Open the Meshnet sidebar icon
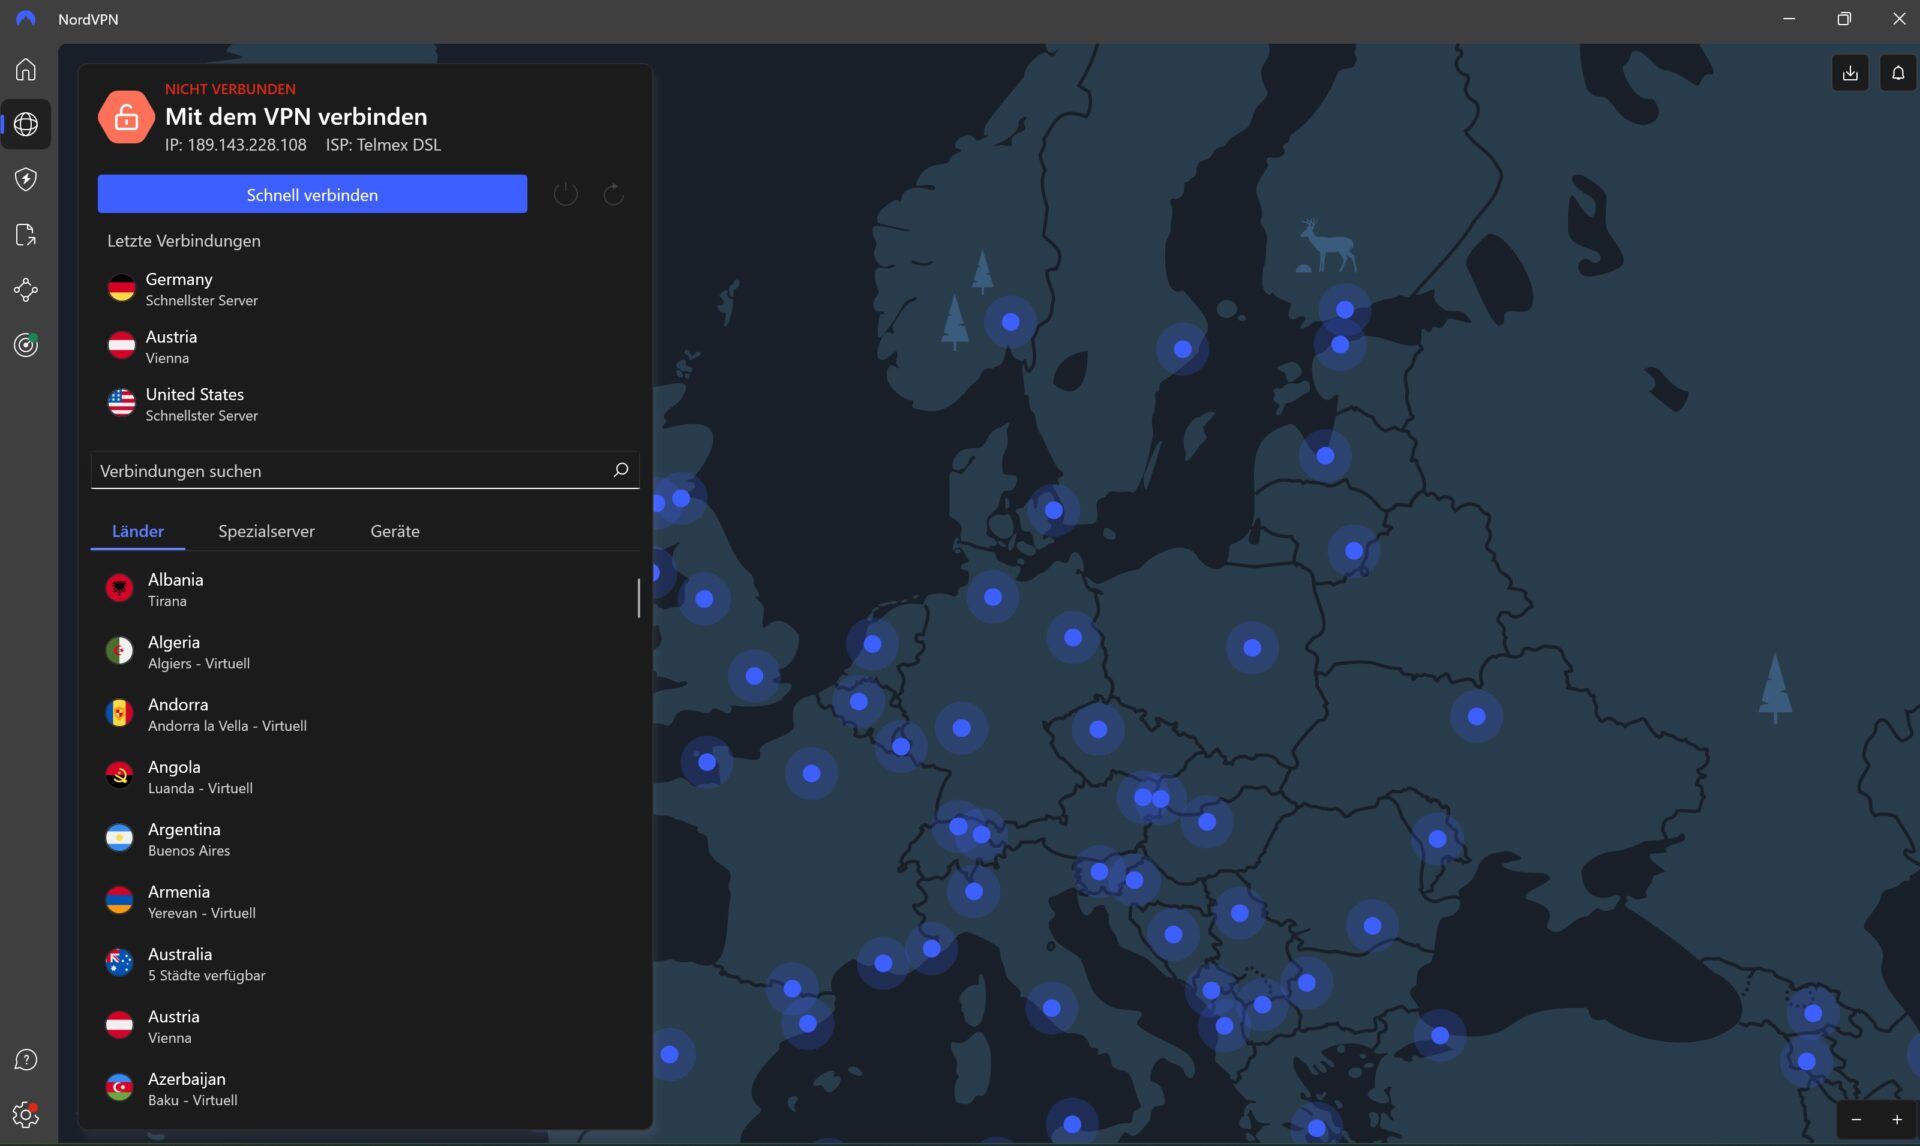This screenshot has width=1920, height=1146. click(26, 290)
